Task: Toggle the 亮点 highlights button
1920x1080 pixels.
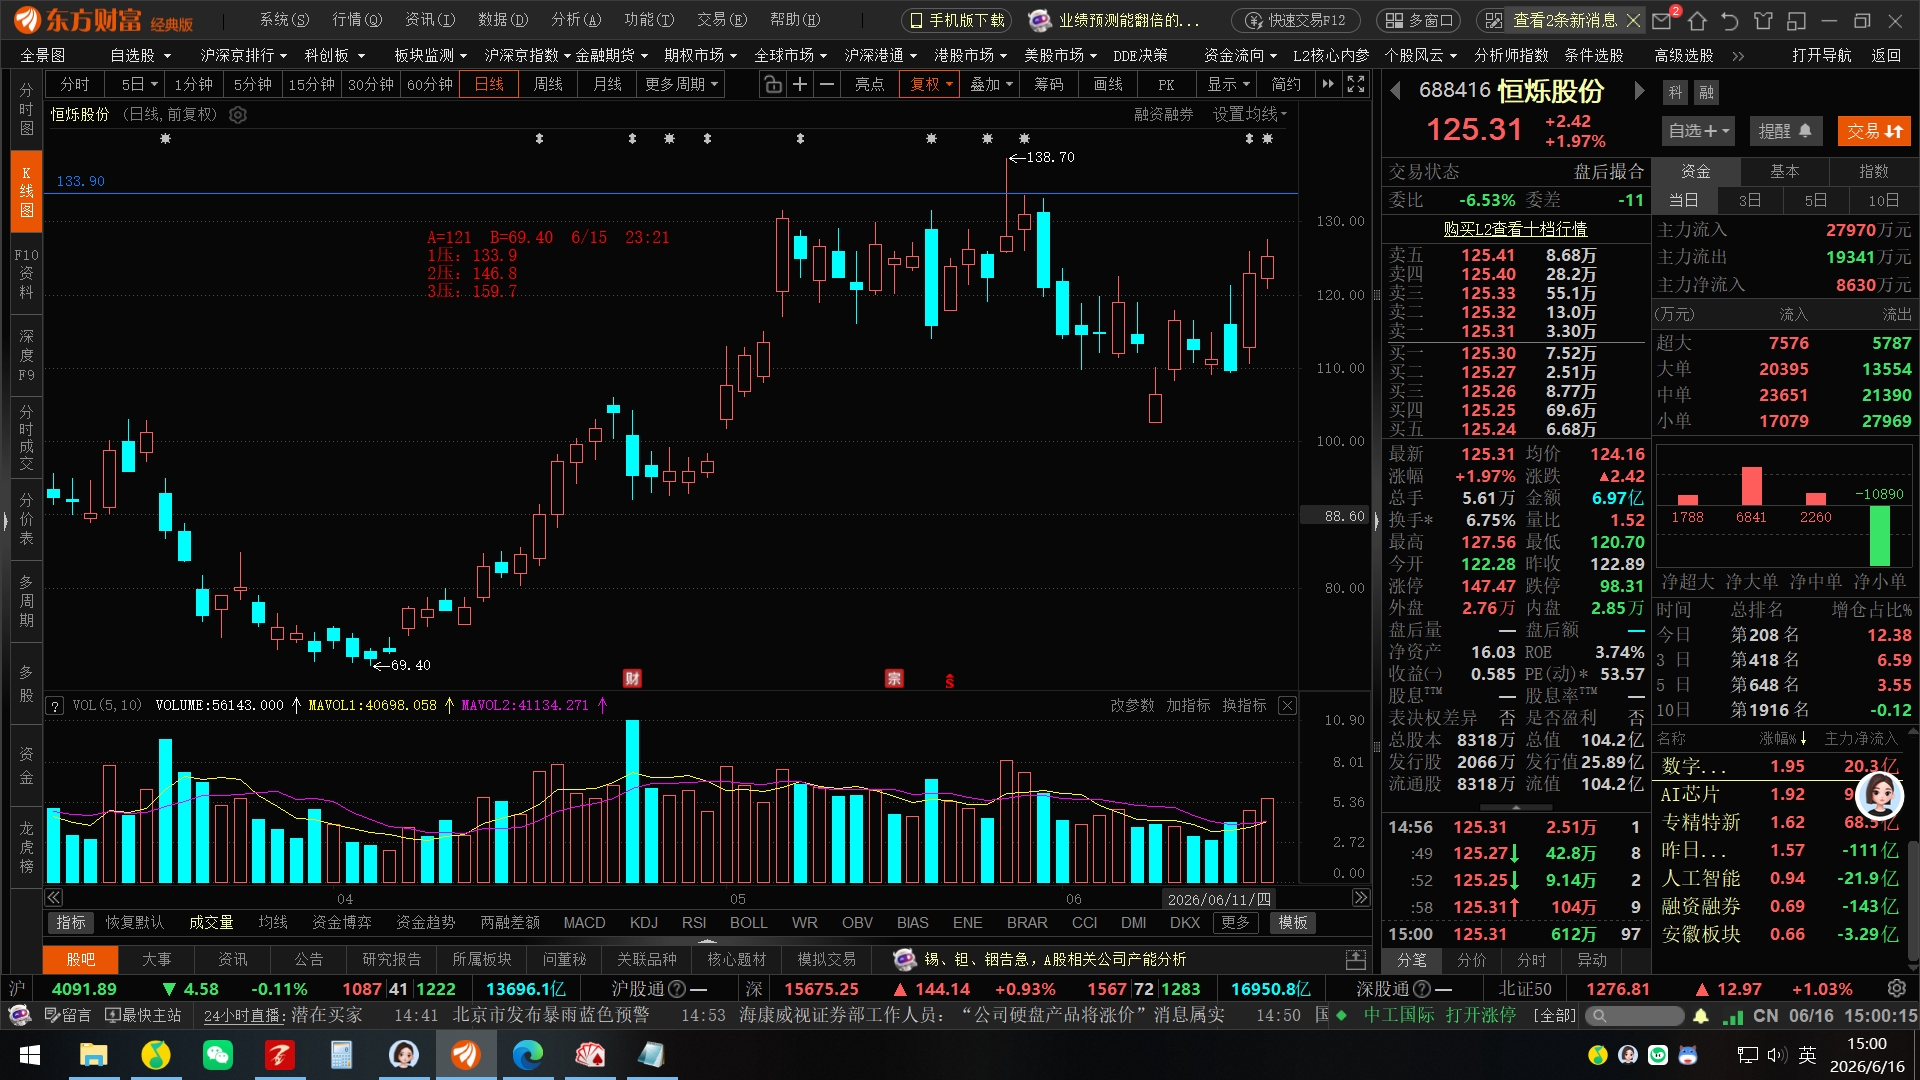Action: pyautogui.click(x=870, y=85)
